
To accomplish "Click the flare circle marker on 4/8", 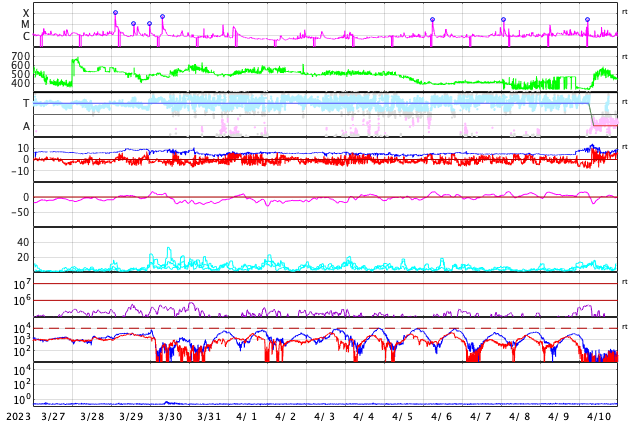I will pos(503,19).
